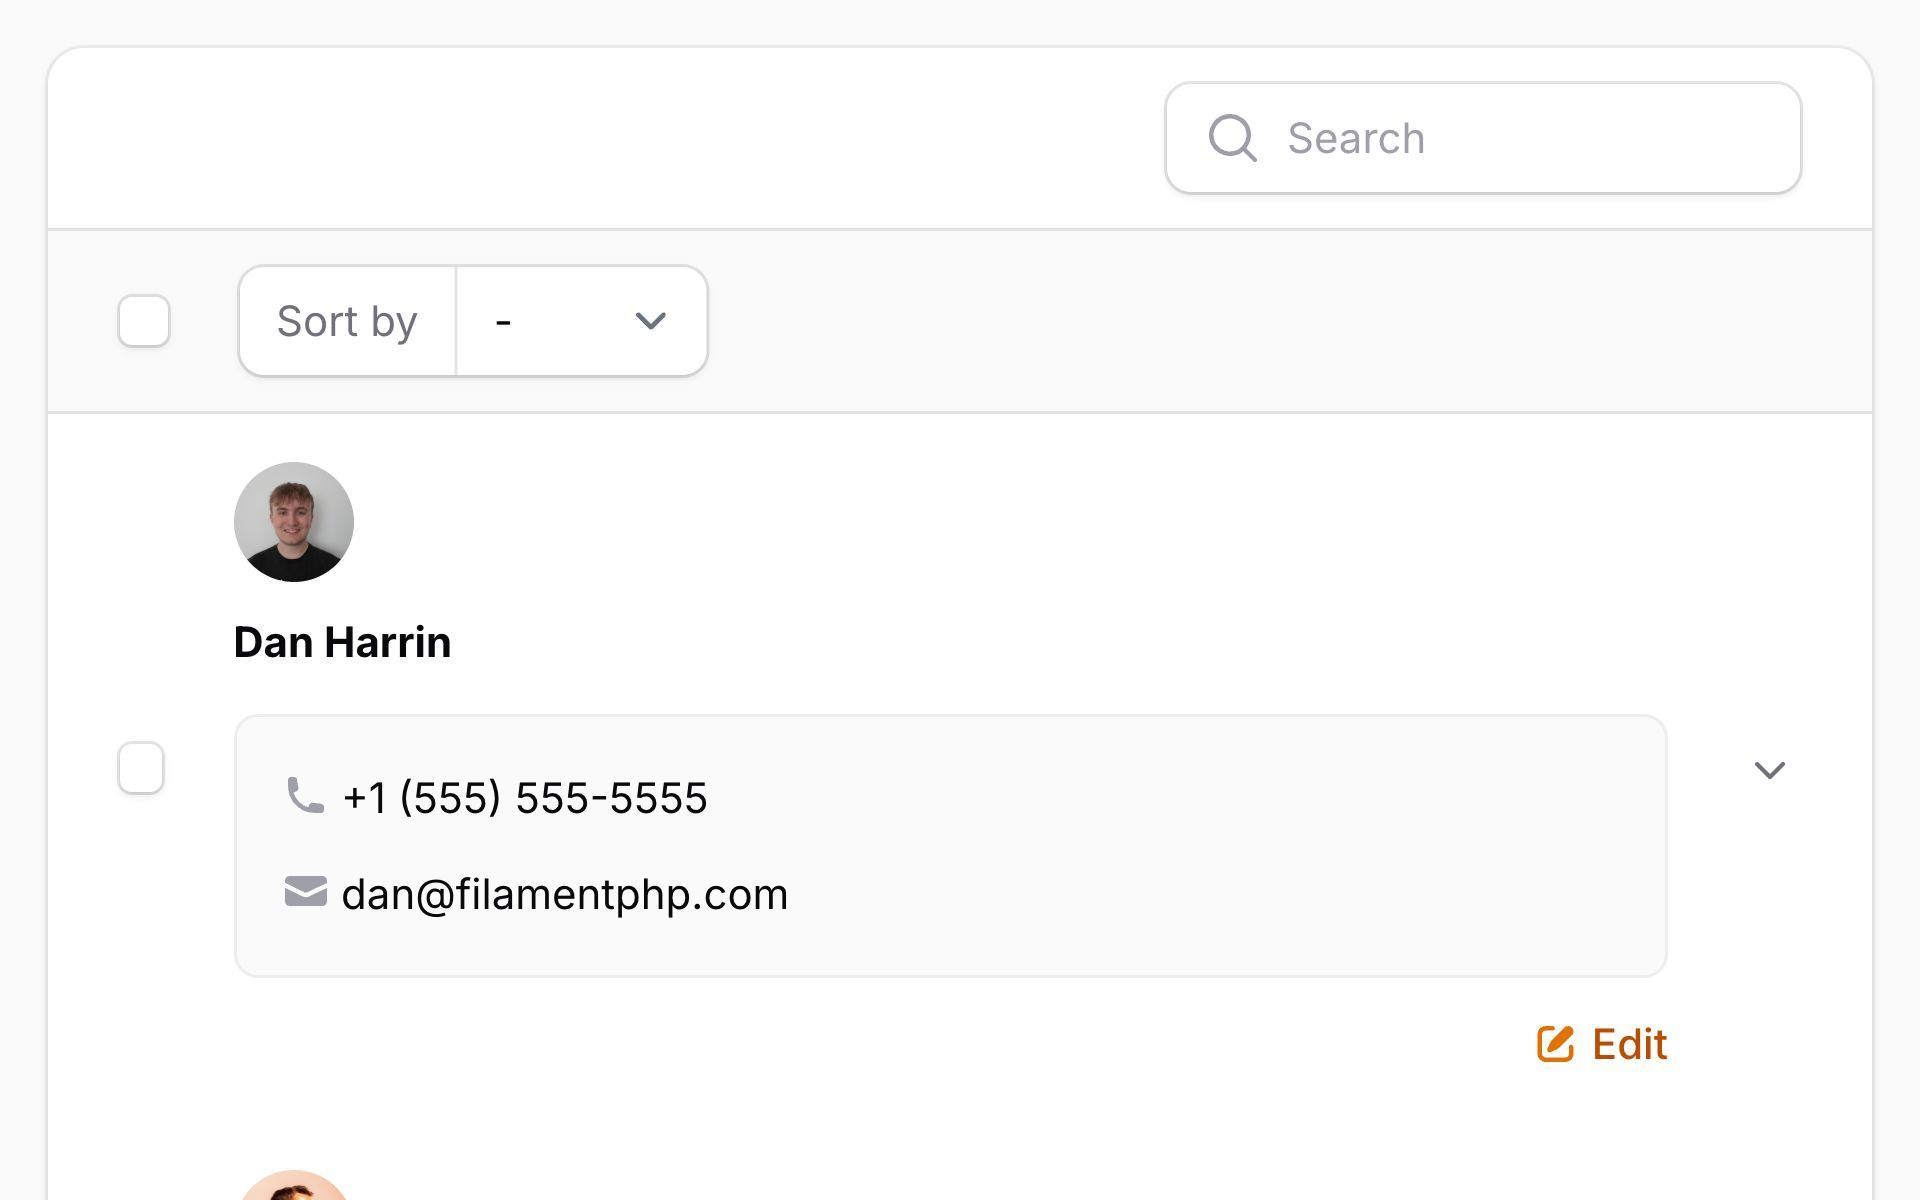Open the Sort by dropdown chevron arrow

650,321
